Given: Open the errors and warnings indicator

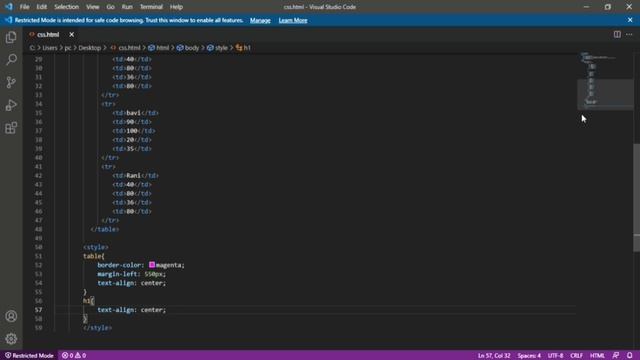Looking at the screenshot, I should tap(74, 356).
